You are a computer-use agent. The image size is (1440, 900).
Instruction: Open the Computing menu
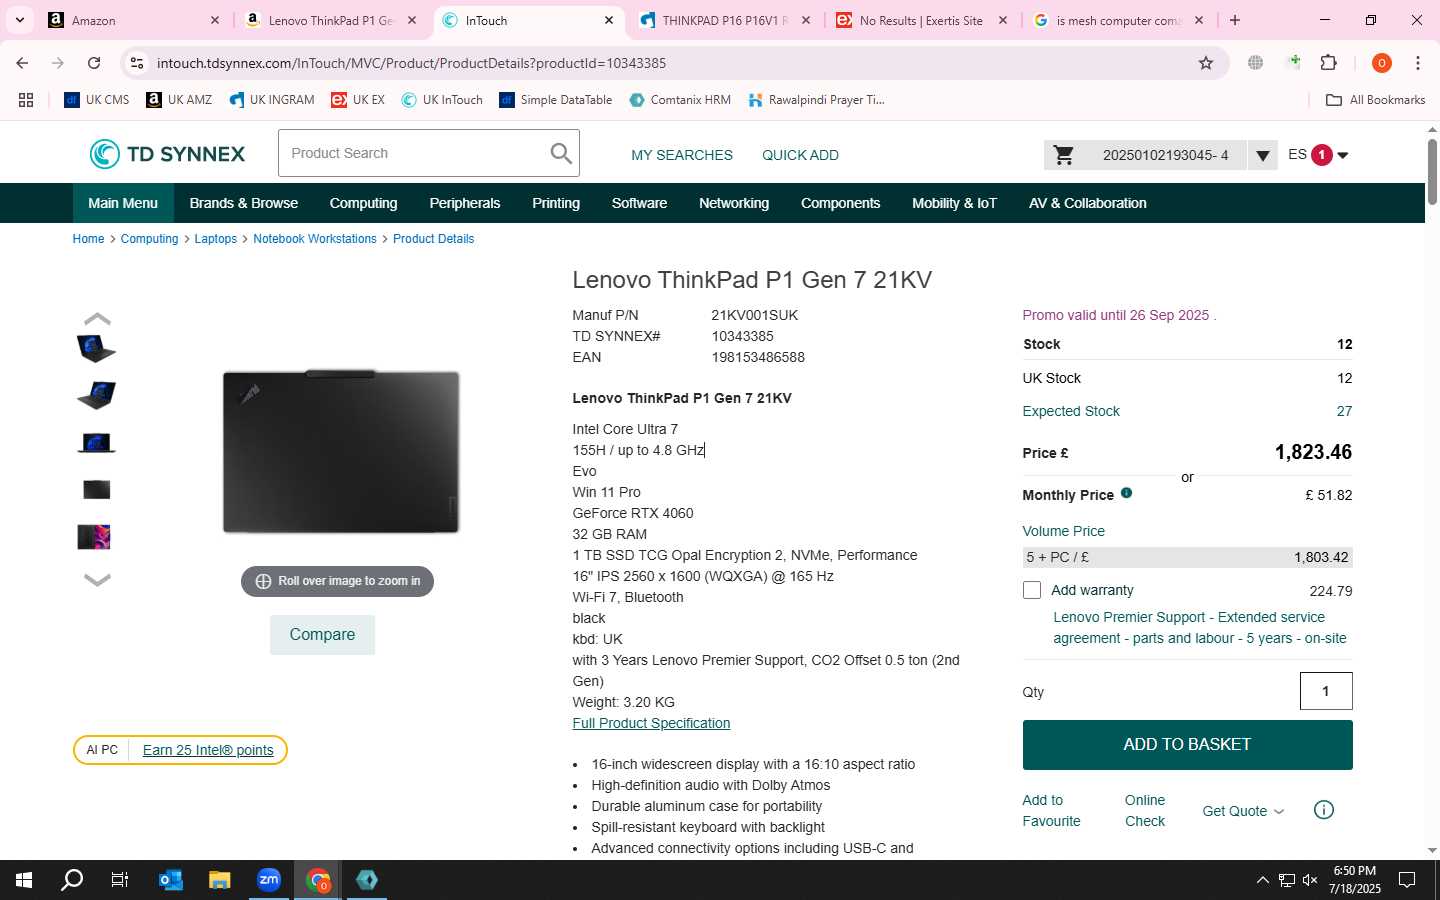coord(363,203)
